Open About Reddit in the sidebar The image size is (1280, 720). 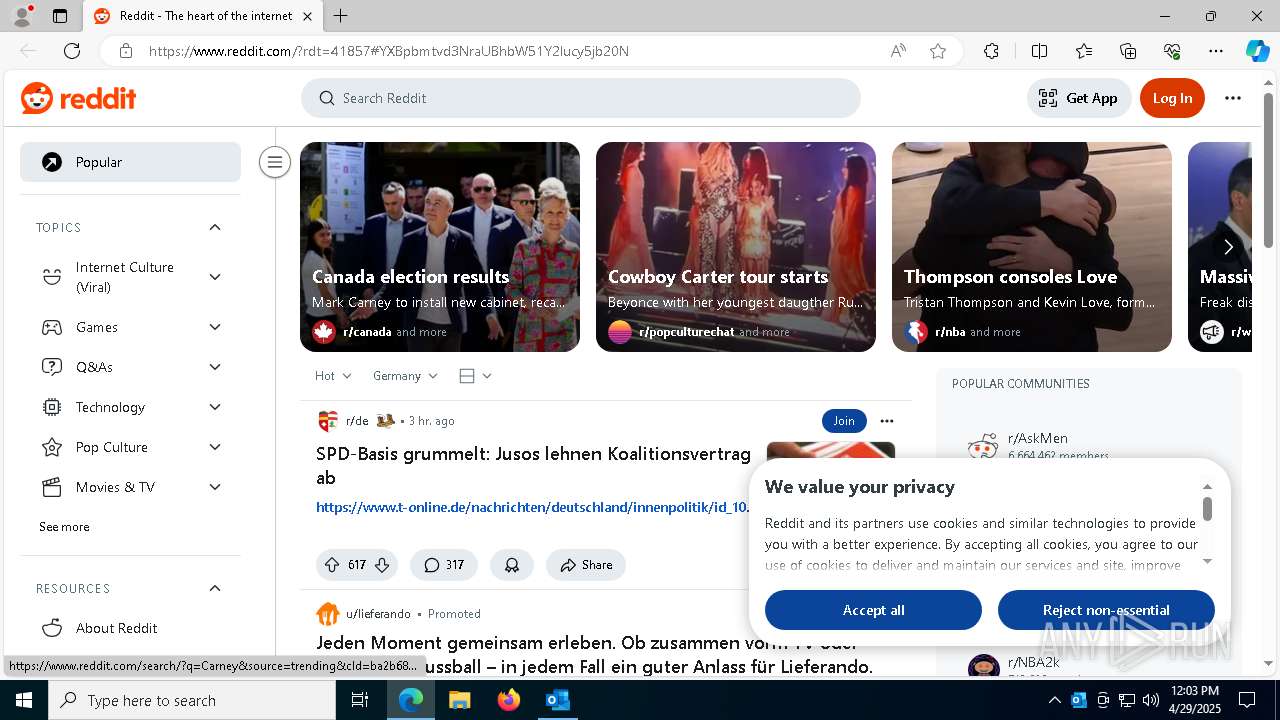click(130, 628)
